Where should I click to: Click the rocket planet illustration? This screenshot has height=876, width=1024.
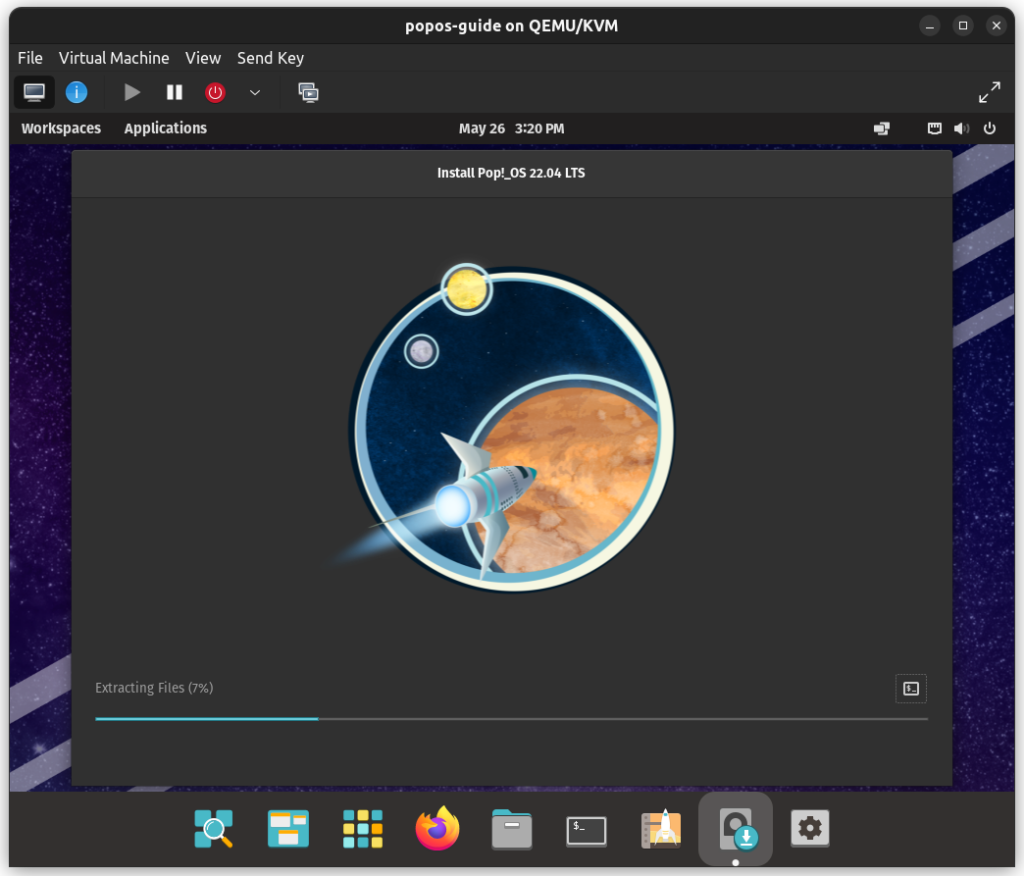(511, 428)
